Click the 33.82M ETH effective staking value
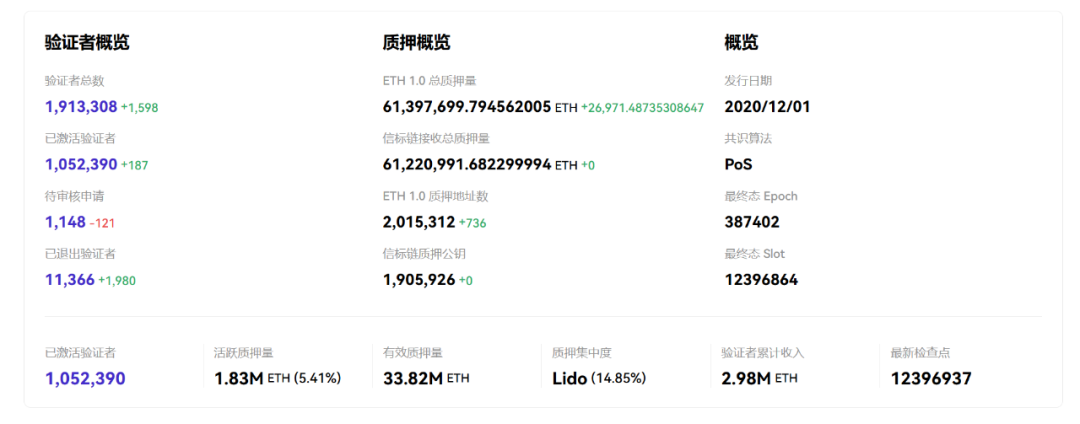The height and width of the screenshot is (424, 1080). [x=426, y=379]
